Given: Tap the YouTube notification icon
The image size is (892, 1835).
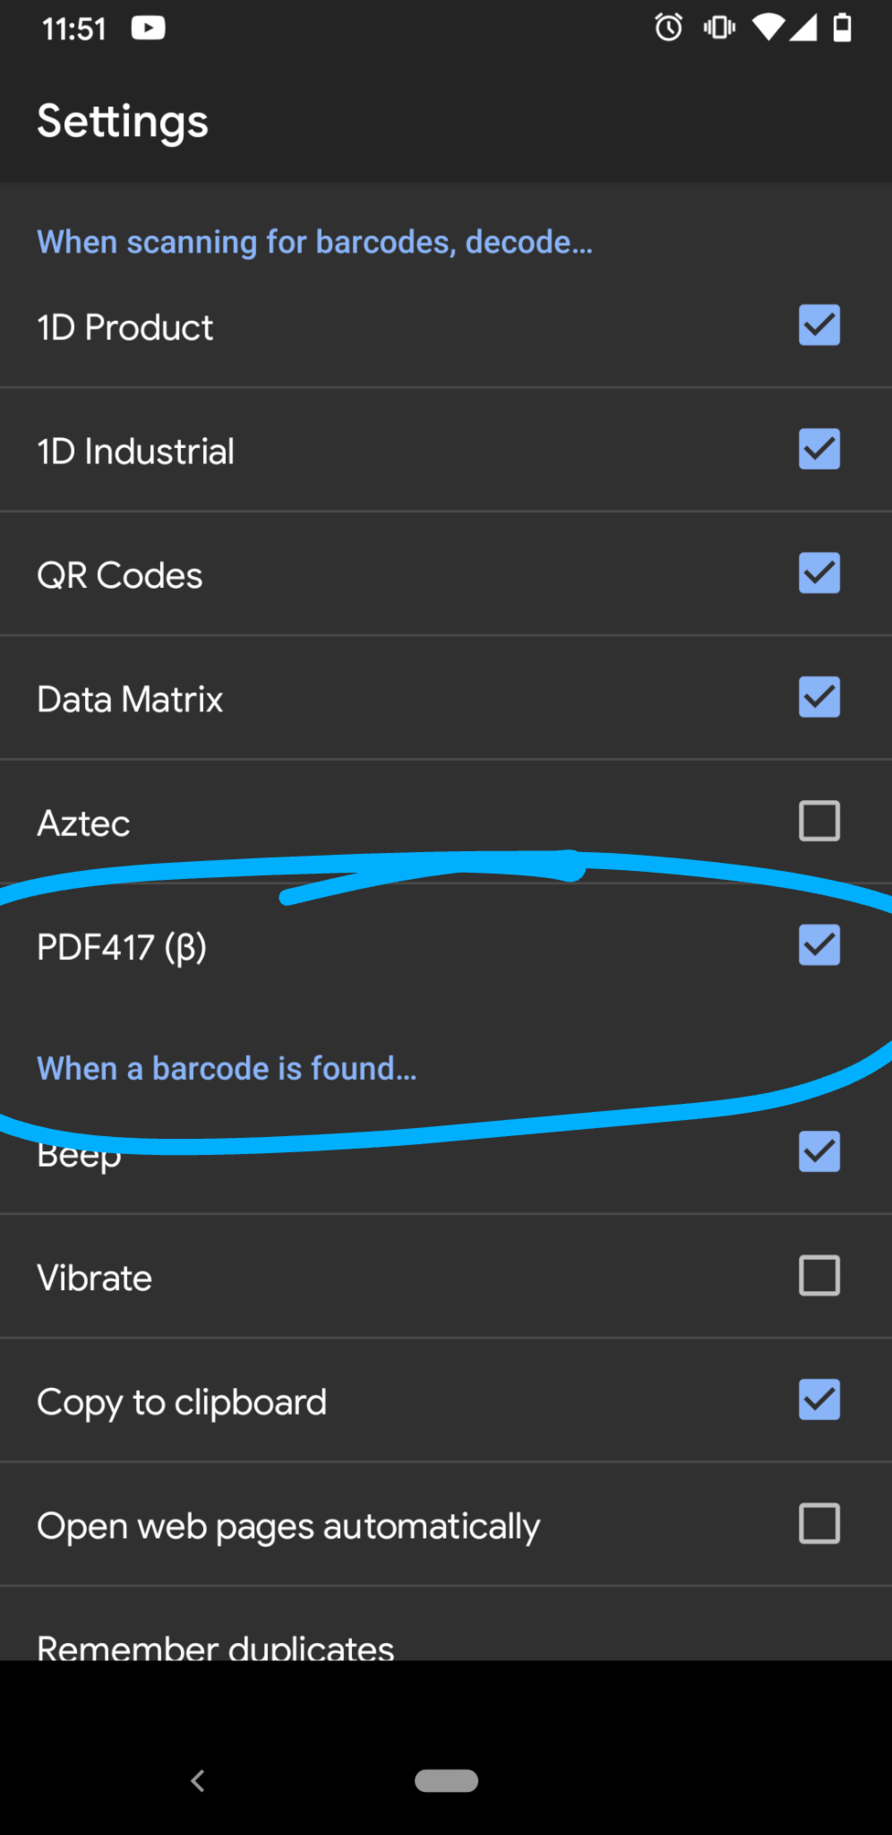Looking at the screenshot, I should (x=148, y=28).
